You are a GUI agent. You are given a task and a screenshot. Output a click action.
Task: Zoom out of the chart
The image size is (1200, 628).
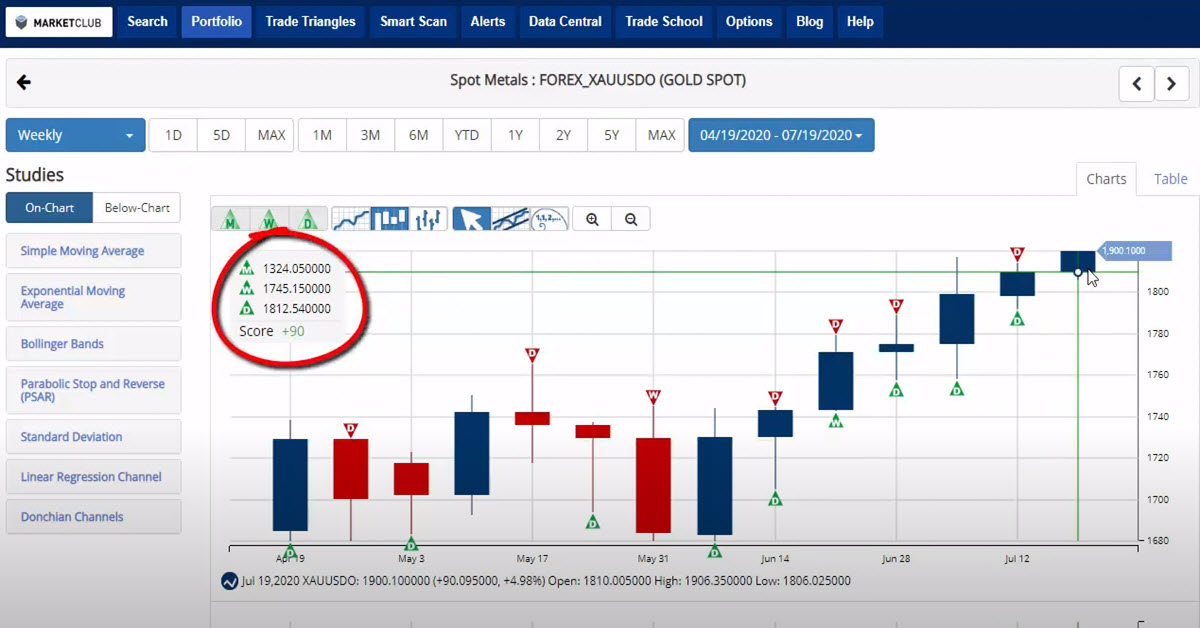tap(631, 219)
